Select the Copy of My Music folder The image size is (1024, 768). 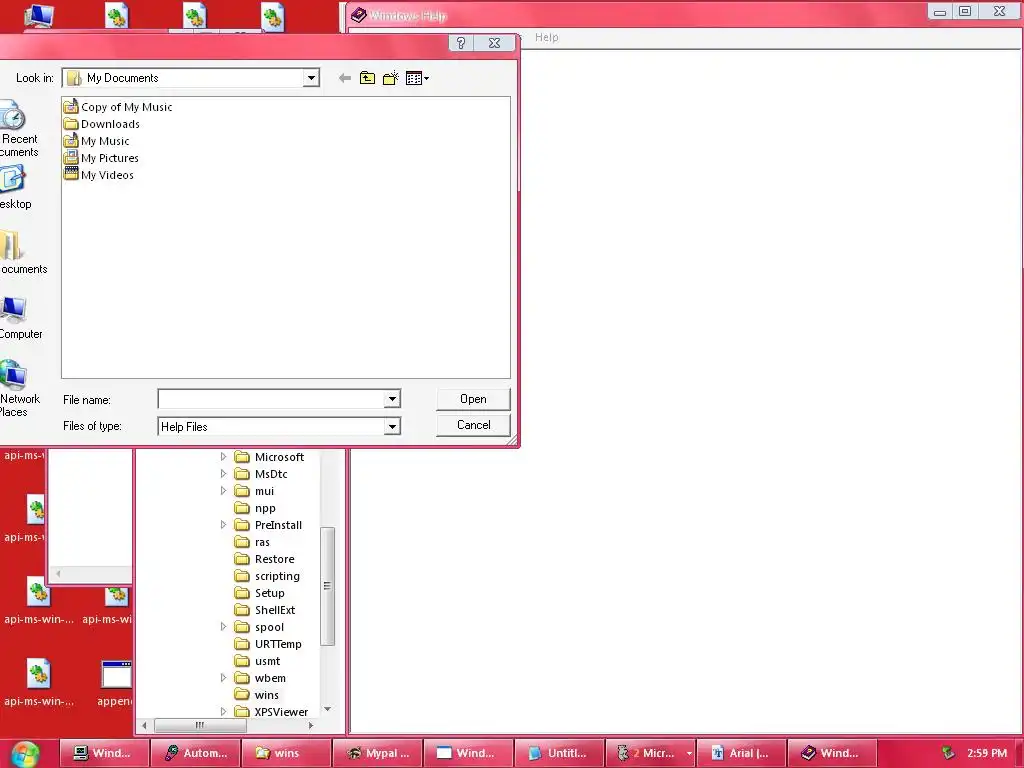pyautogui.click(x=118, y=106)
